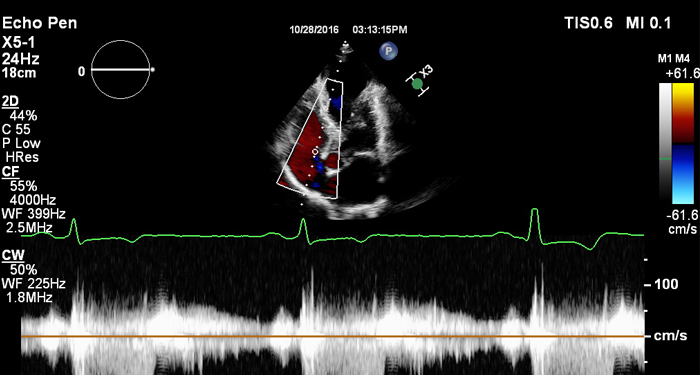This screenshot has width=700, height=375.
Task: Click the grayscale bar with green marker
Action: pos(665,144)
